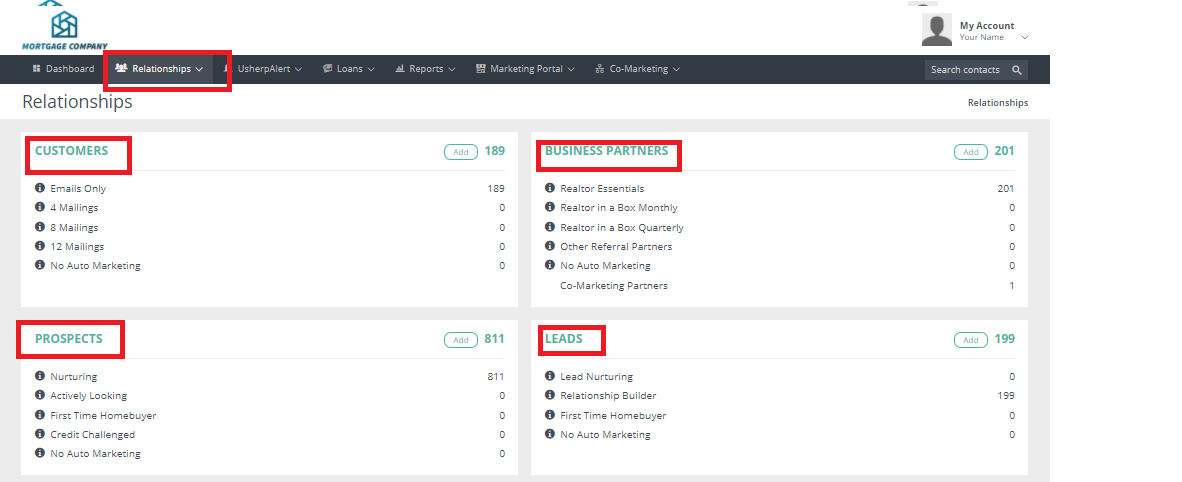1182x482 pixels.
Task: Open the Loans dropdown menu
Action: click(x=349, y=69)
